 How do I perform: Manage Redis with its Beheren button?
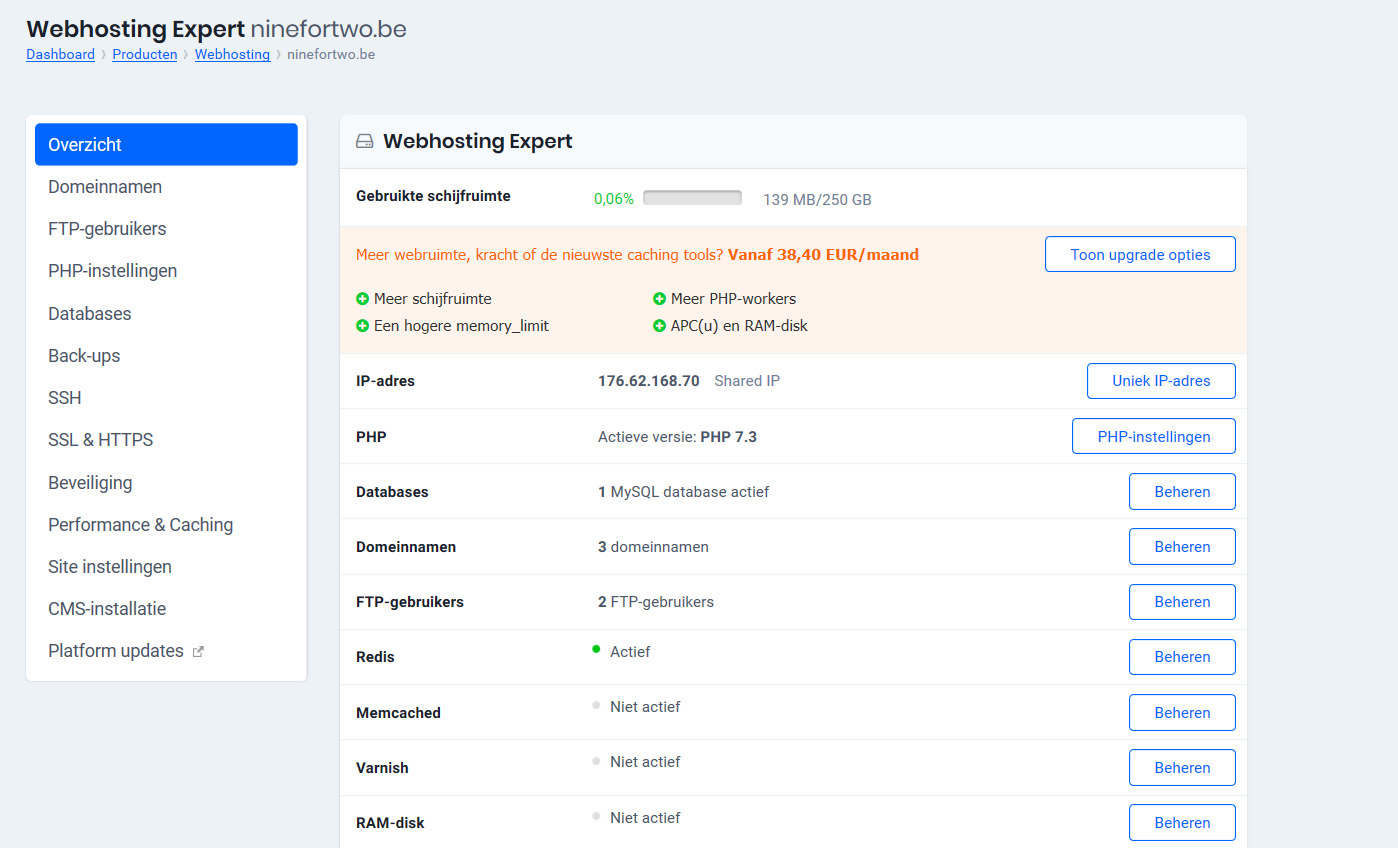[x=1182, y=657]
